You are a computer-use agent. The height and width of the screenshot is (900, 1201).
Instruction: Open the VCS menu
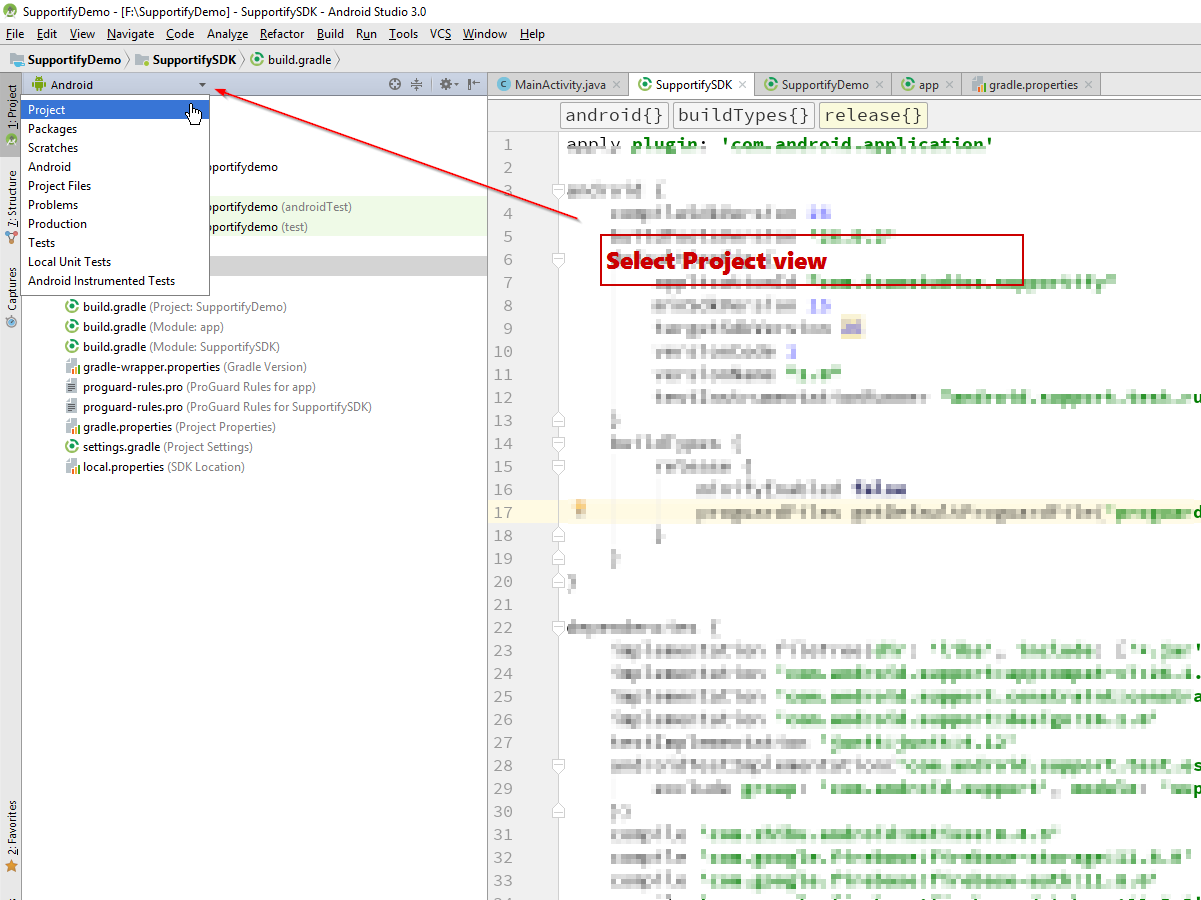[x=440, y=34]
